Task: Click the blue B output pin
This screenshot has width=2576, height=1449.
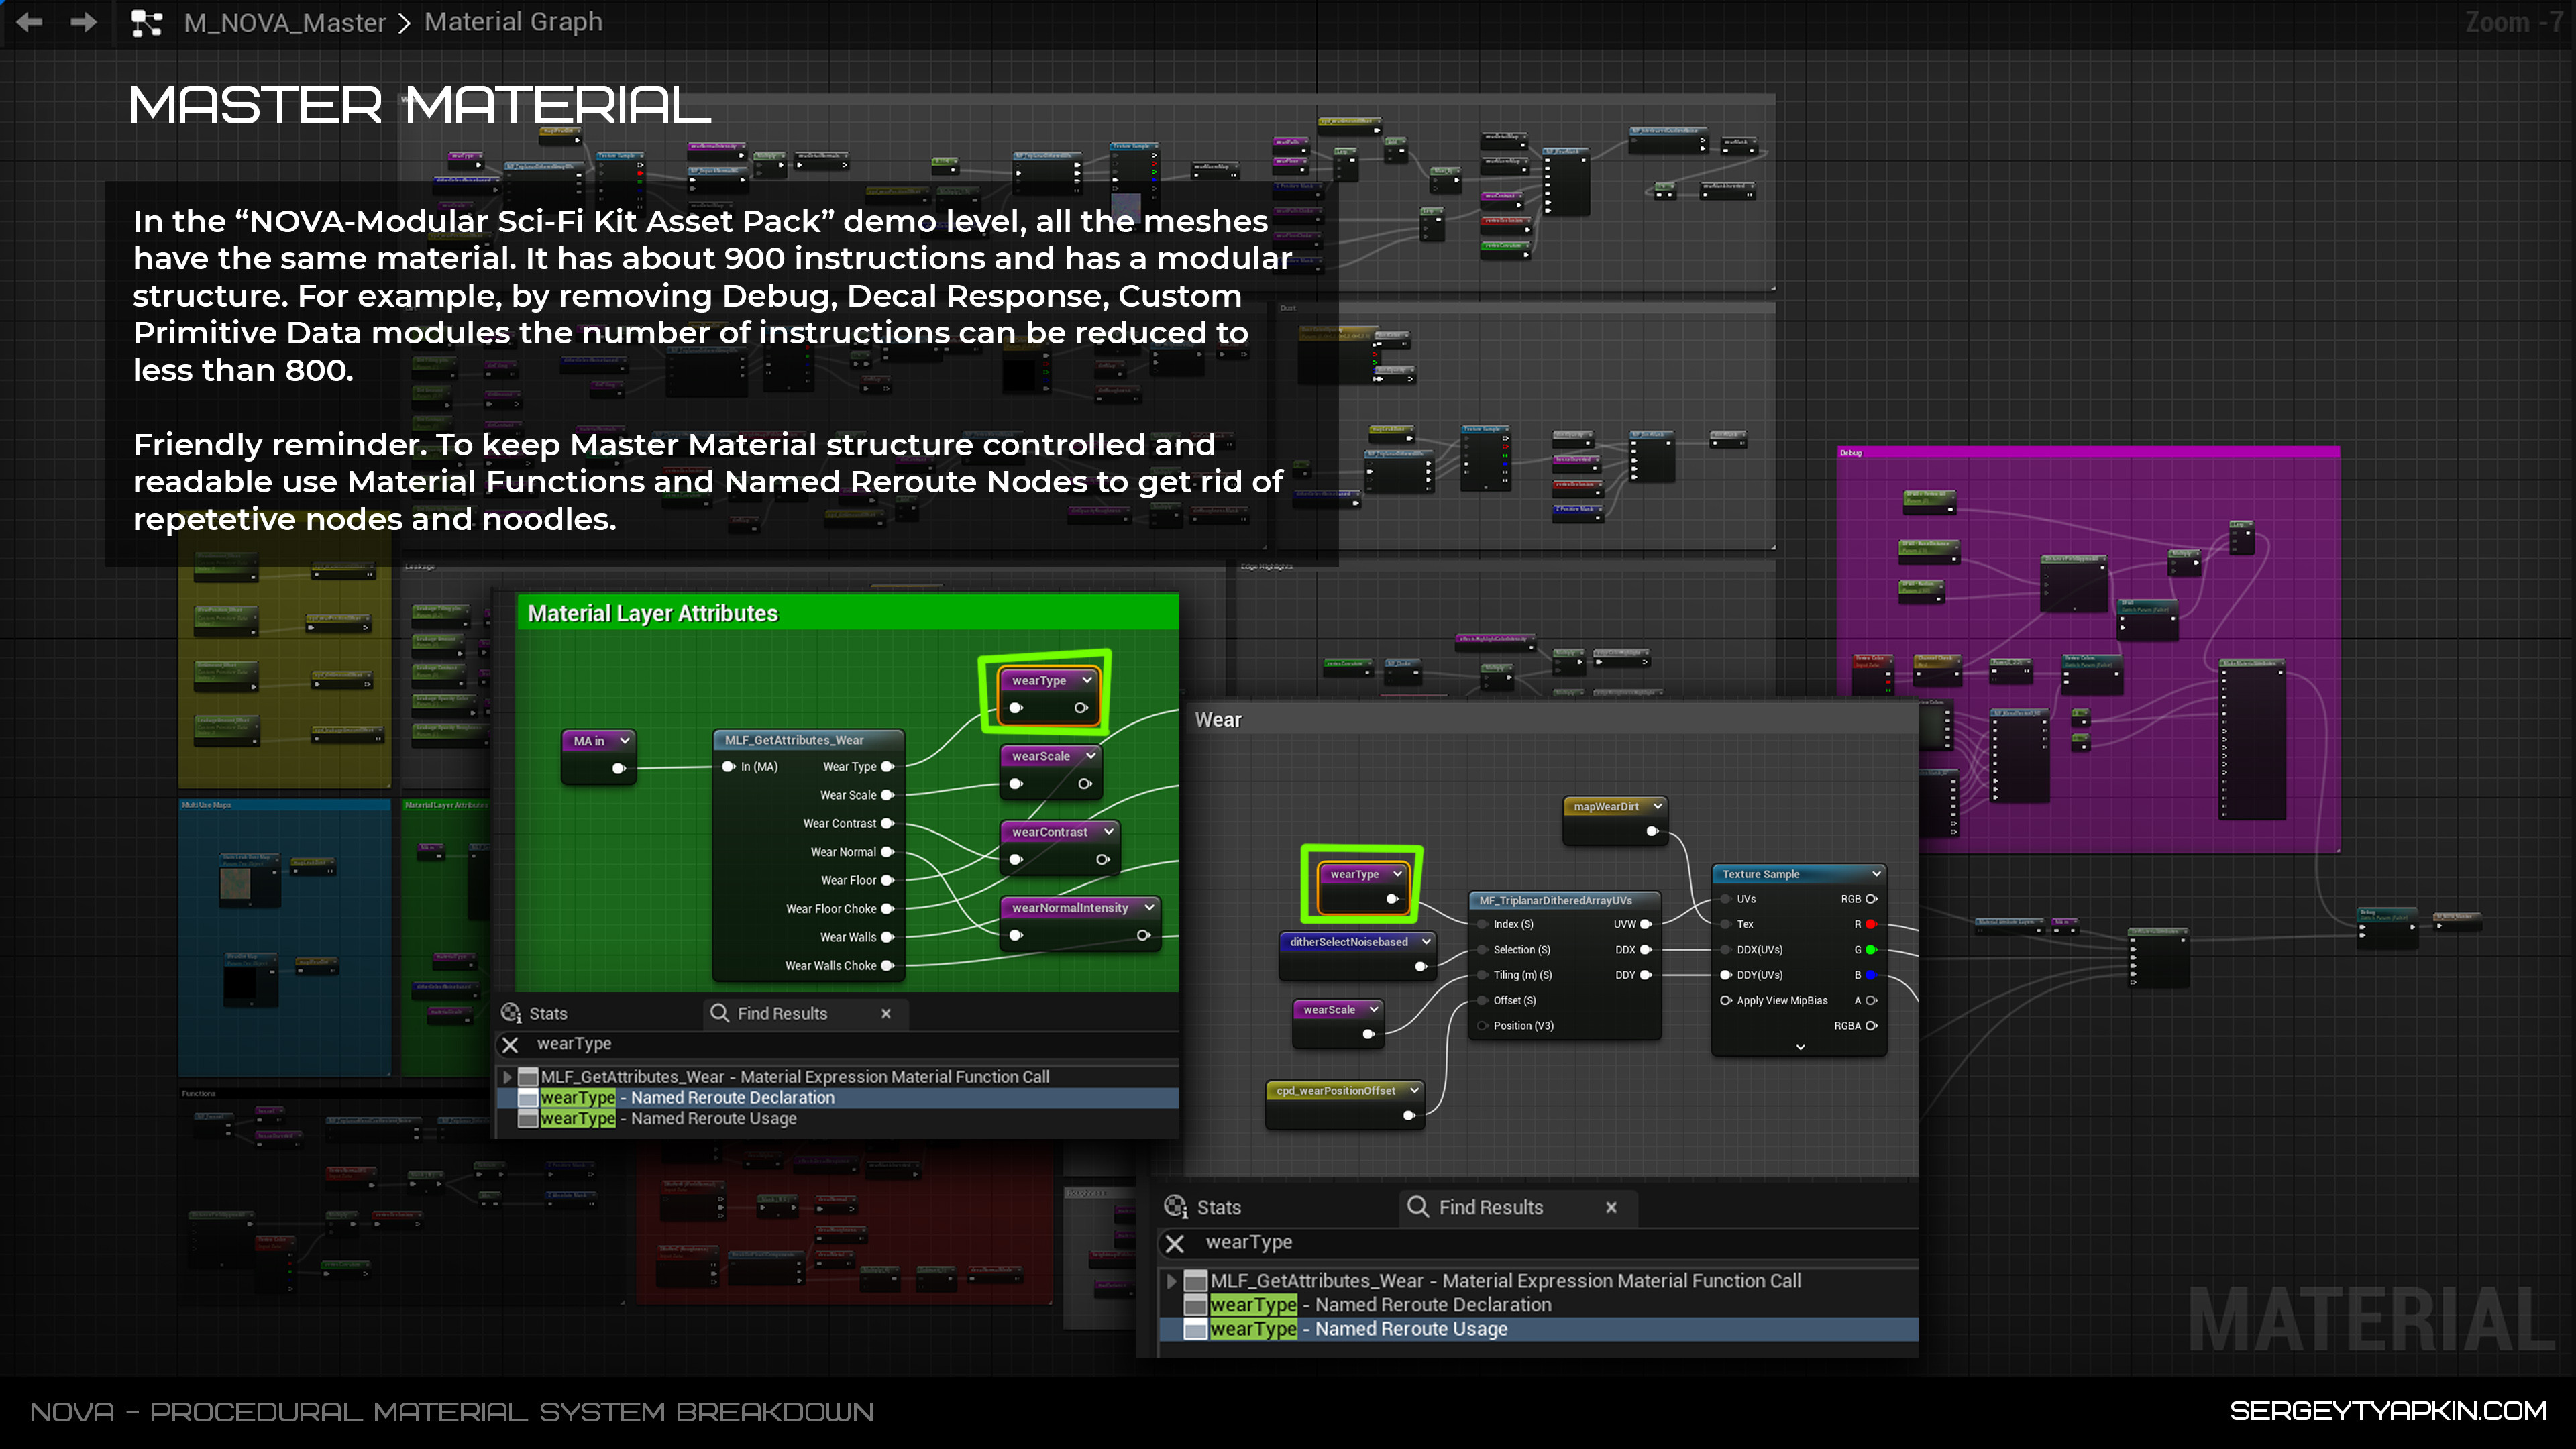Action: 1871,975
